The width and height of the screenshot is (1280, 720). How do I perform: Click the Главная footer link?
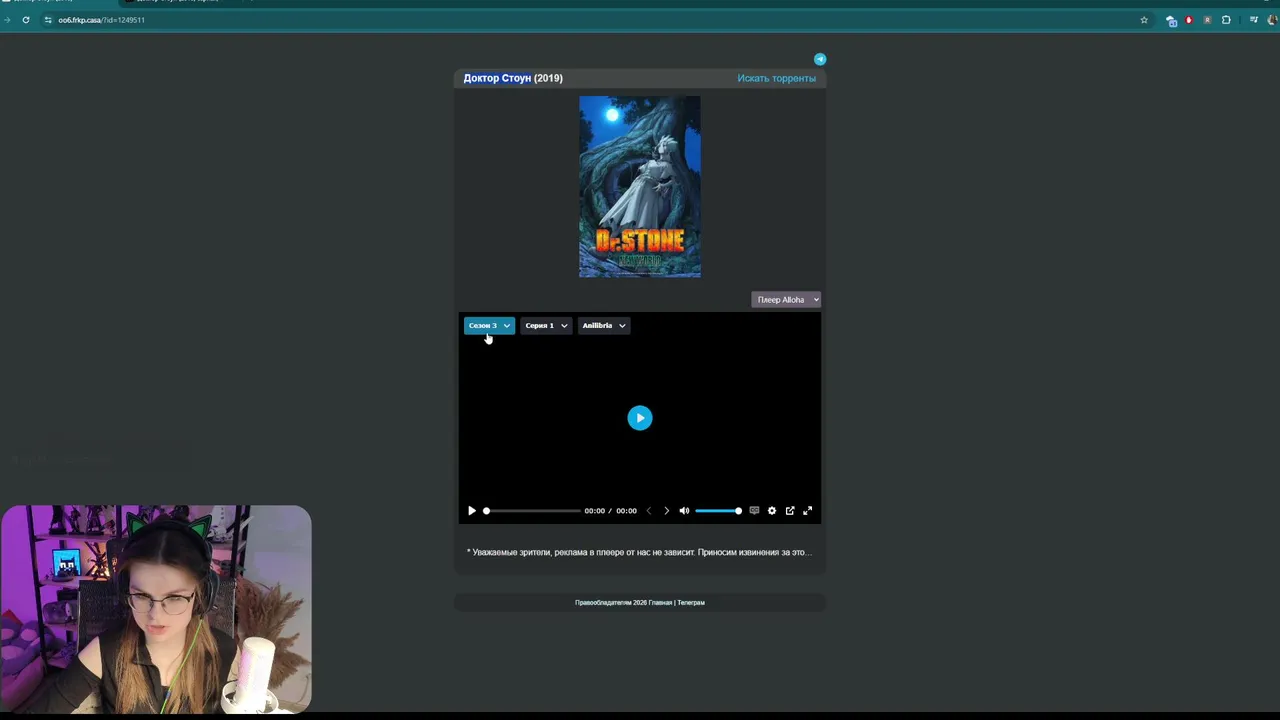coord(660,603)
